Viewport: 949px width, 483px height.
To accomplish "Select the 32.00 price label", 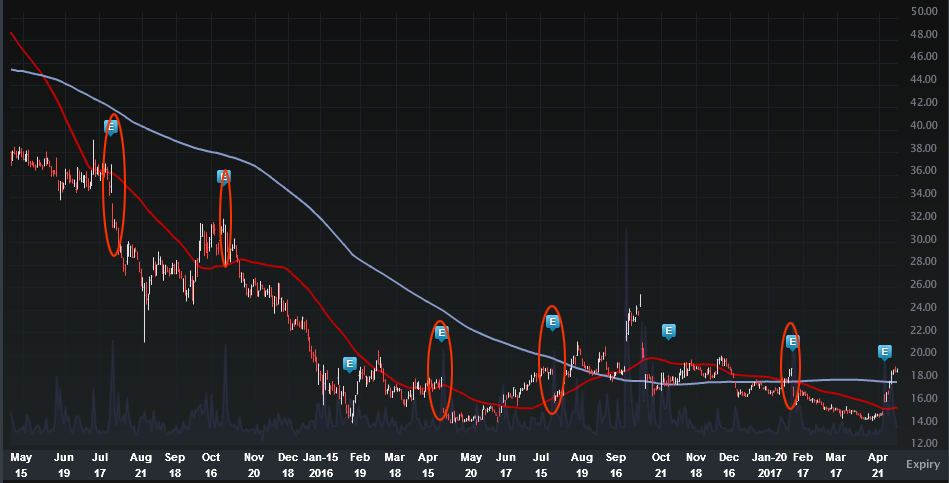I will [x=924, y=216].
